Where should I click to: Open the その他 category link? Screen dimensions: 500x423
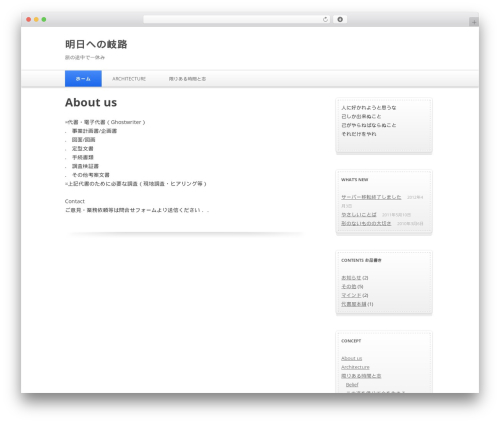point(349,286)
